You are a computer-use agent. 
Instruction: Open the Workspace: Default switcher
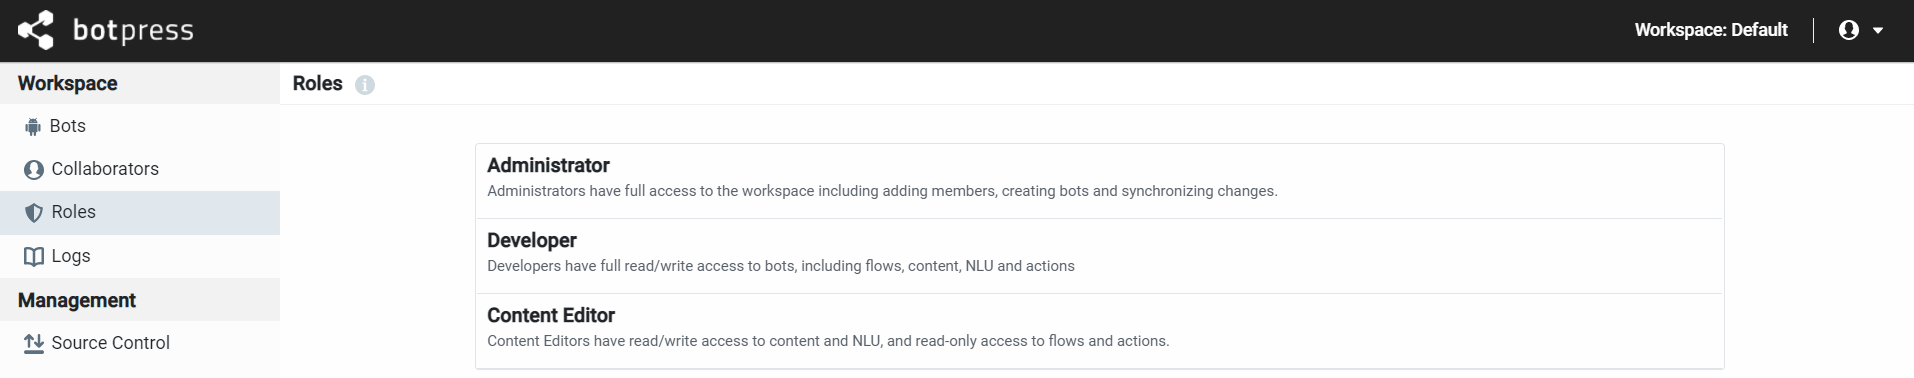[x=1711, y=30]
